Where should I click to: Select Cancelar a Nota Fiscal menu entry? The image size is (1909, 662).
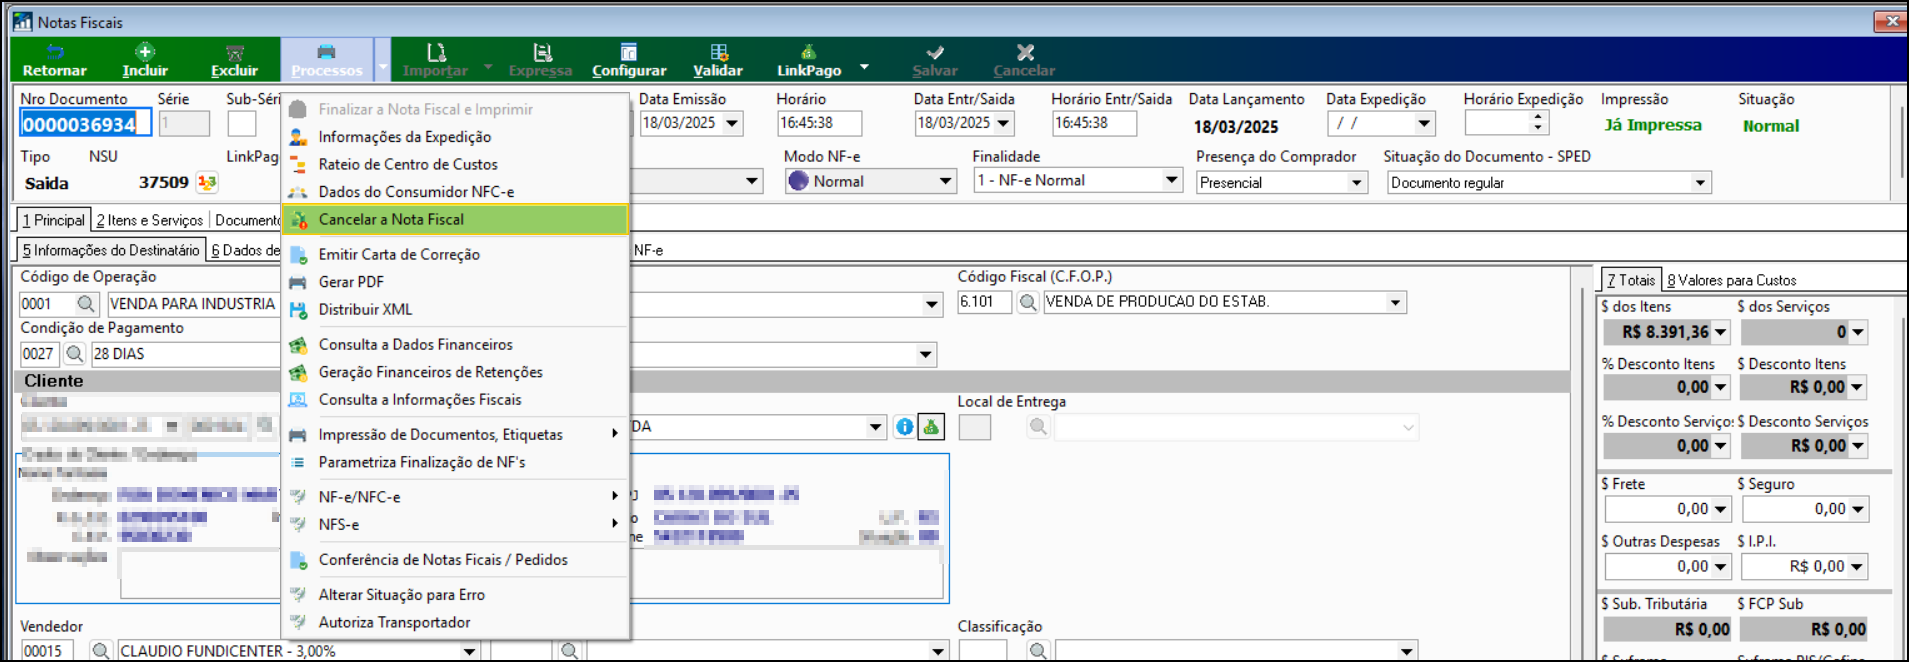click(456, 219)
